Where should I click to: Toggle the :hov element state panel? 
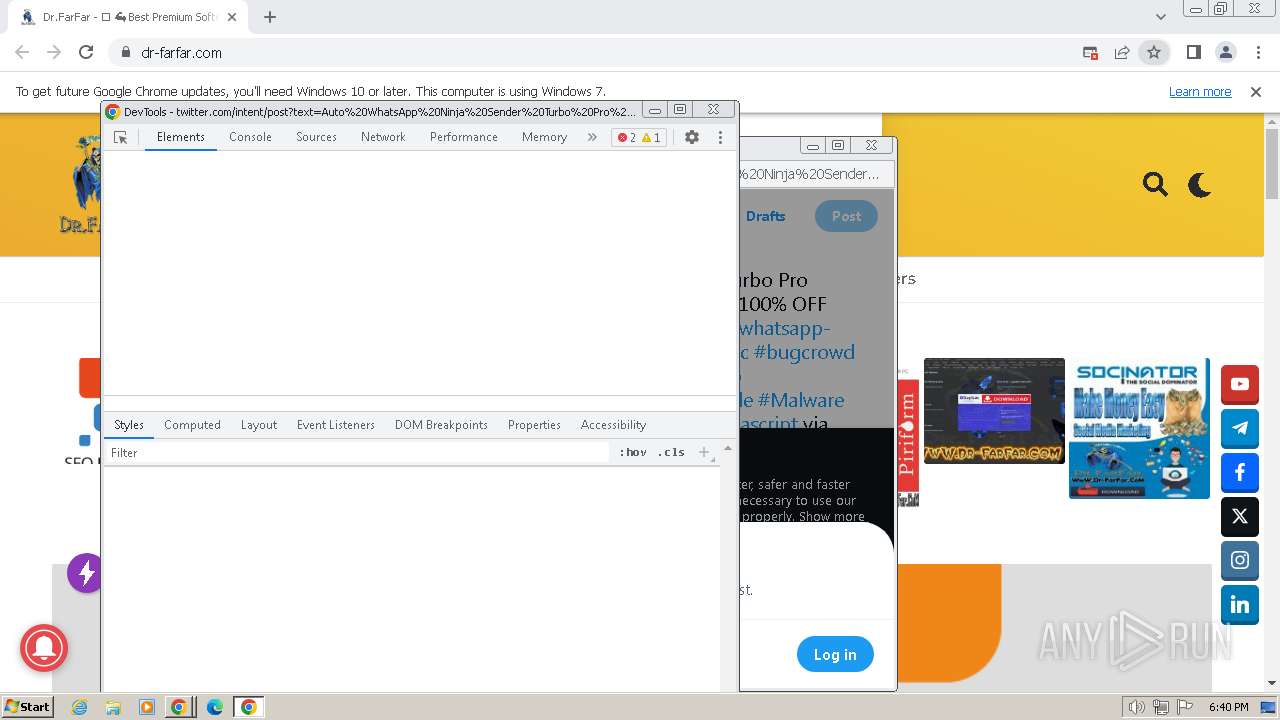point(633,453)
